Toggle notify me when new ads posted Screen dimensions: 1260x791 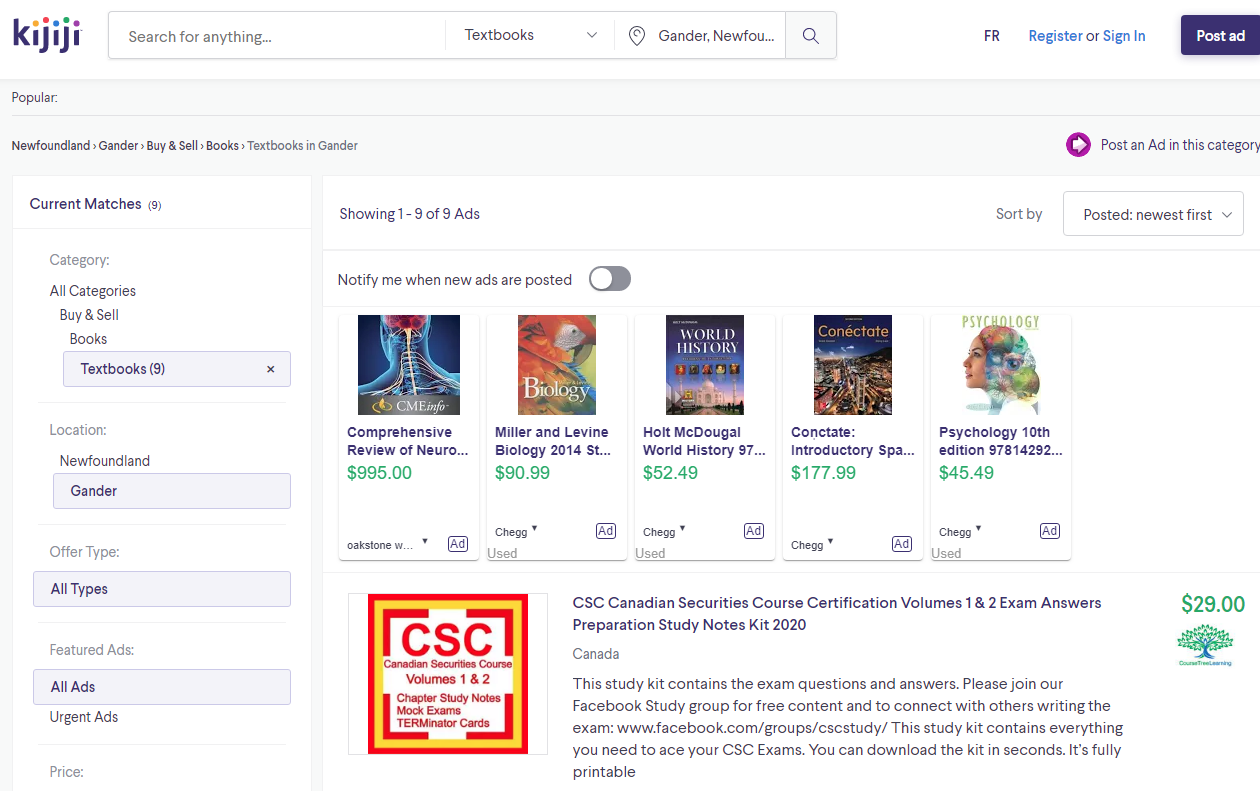coord(609,279)
